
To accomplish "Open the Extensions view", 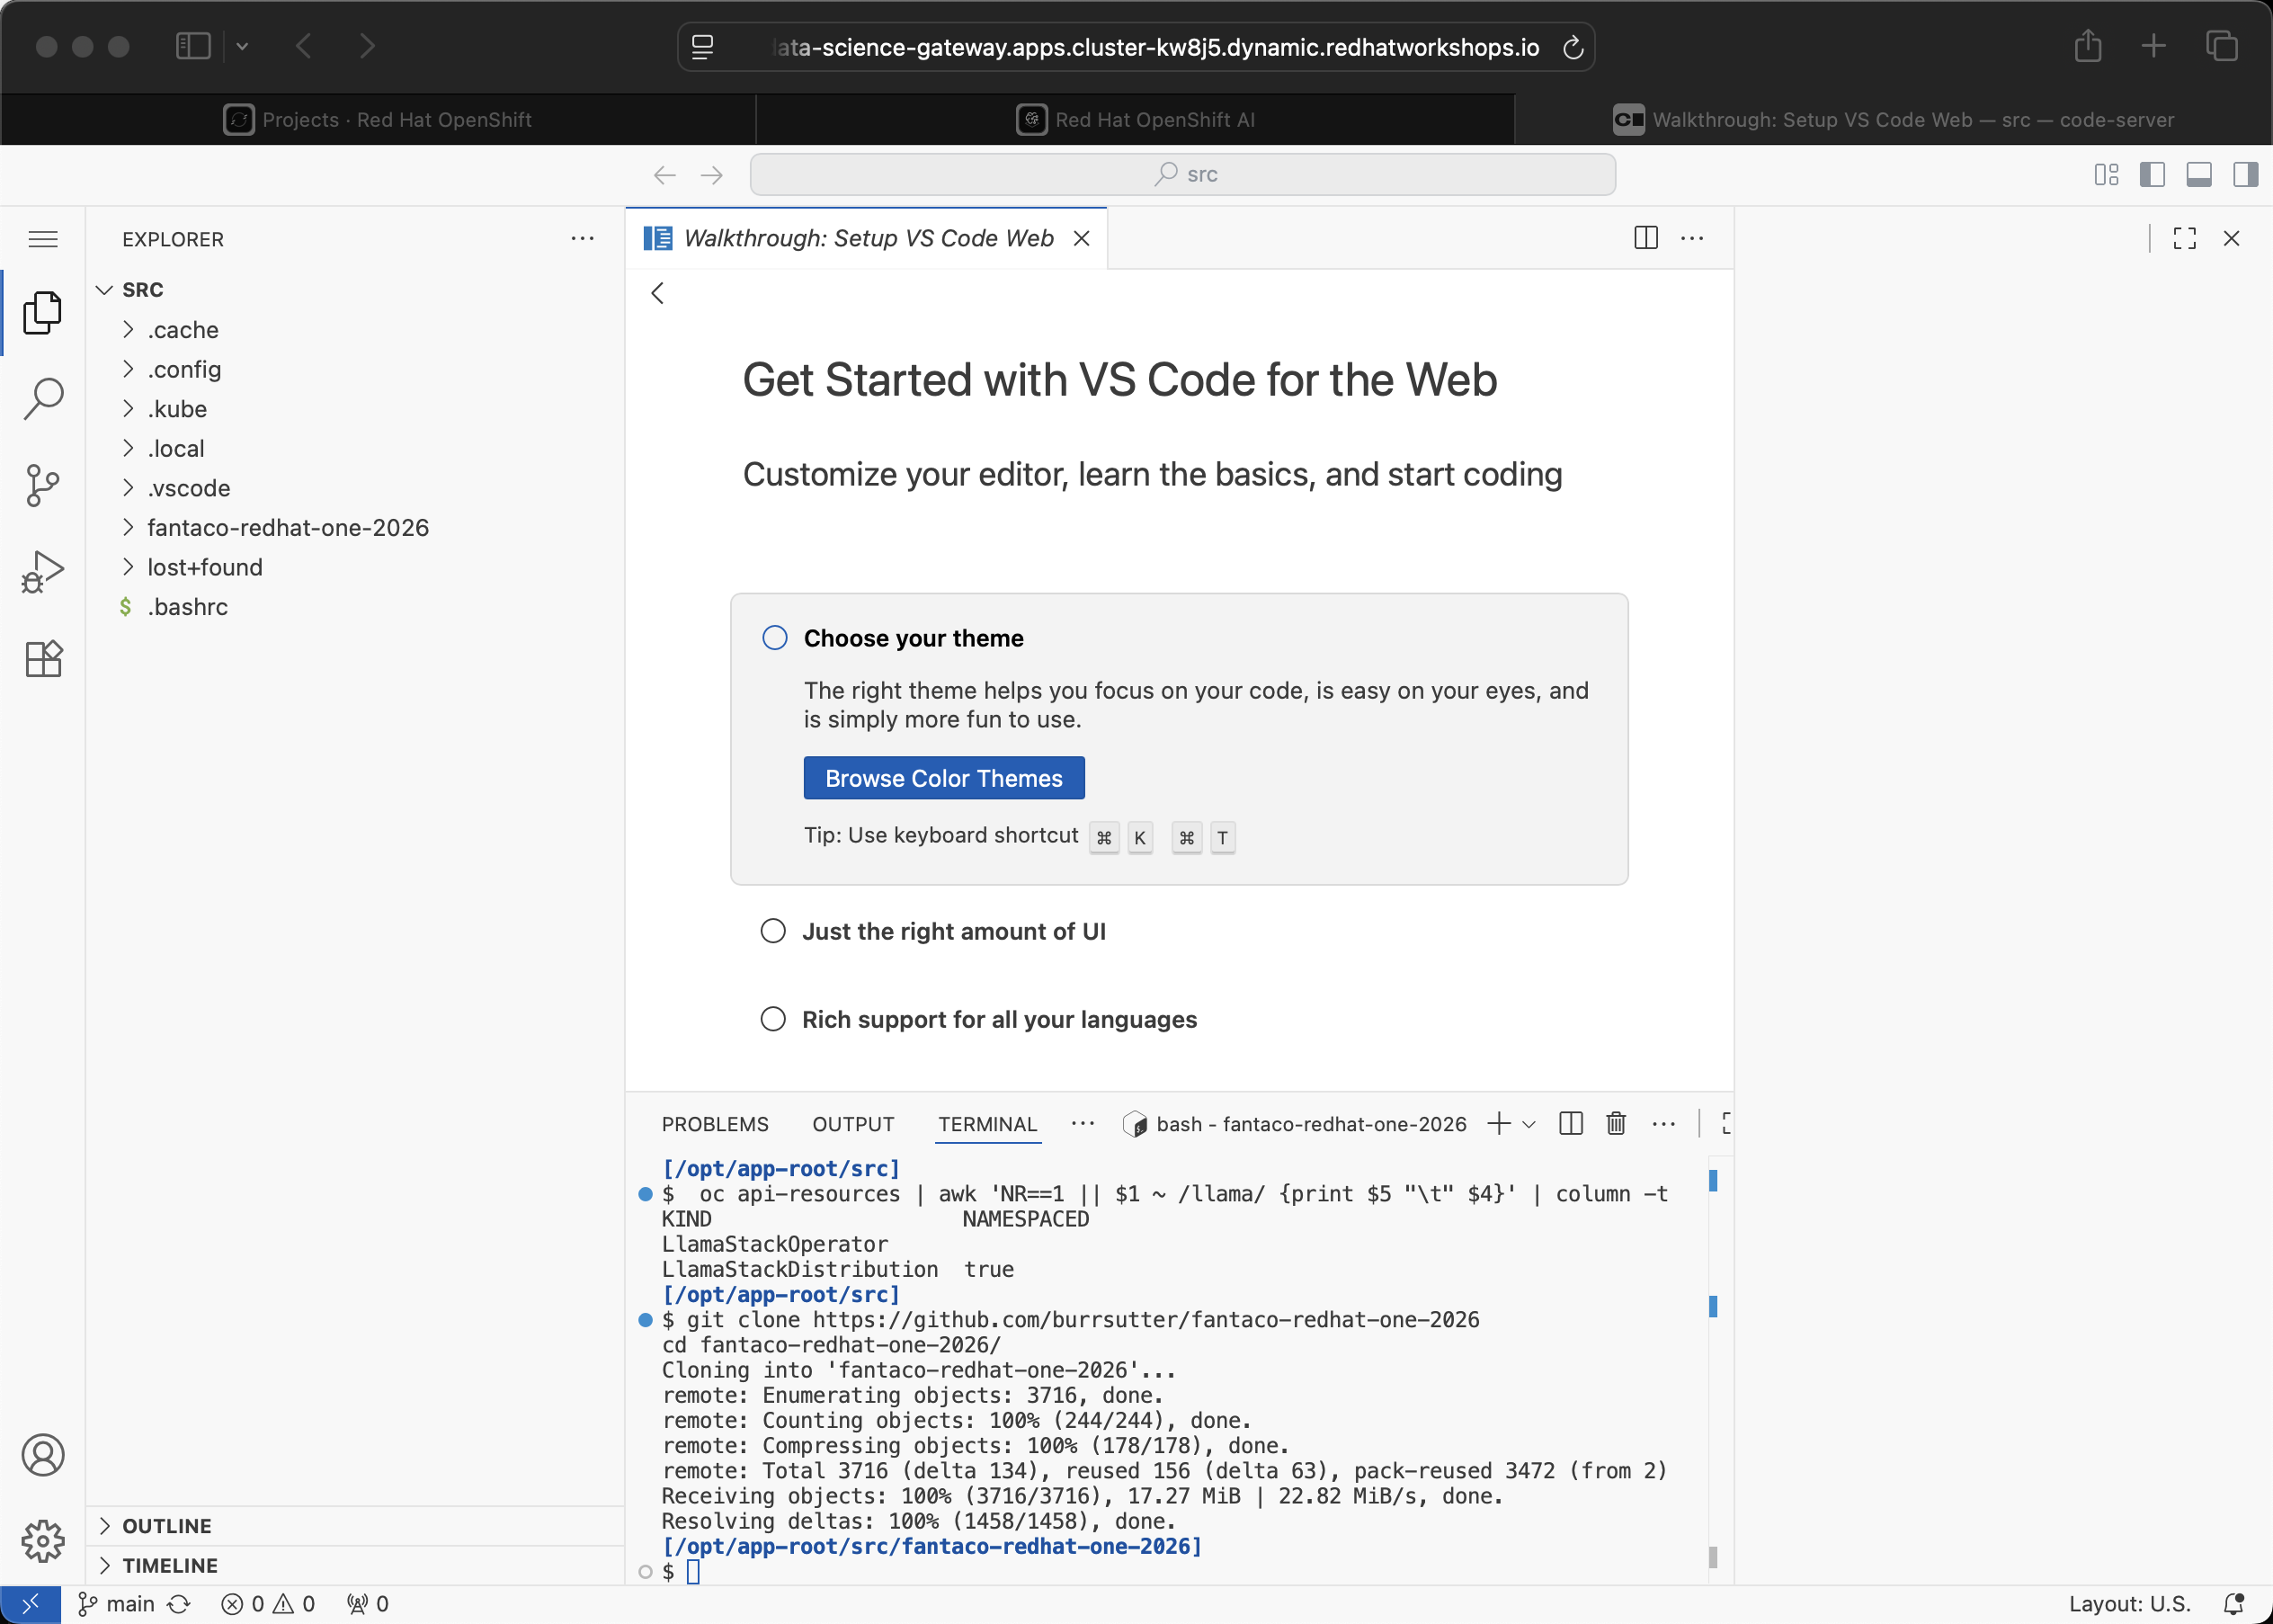I will 43,659.
